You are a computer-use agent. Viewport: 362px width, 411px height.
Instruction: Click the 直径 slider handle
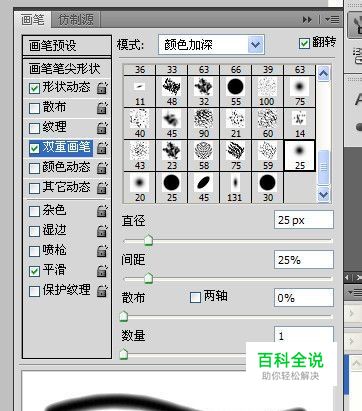[148, 240]
